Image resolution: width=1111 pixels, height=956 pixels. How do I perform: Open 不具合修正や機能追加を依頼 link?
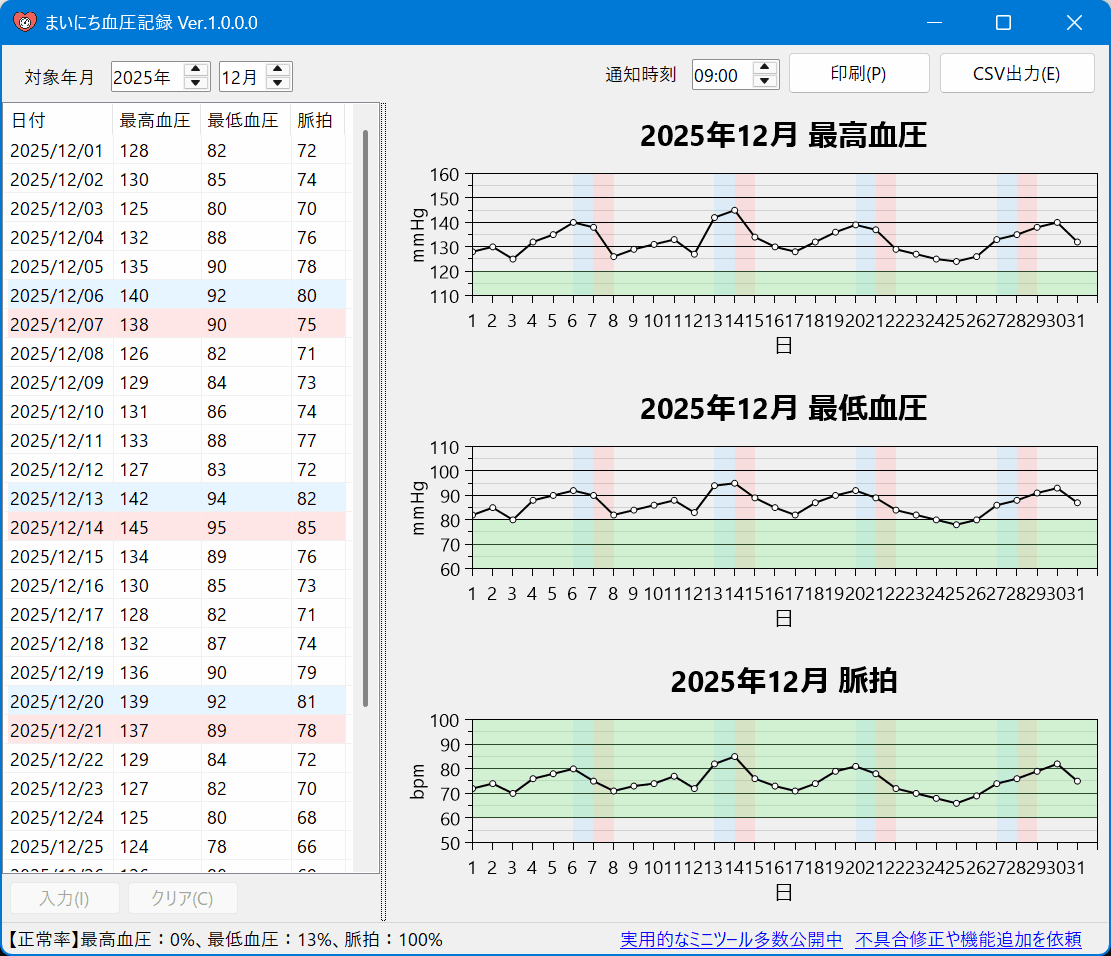(968, 940)
